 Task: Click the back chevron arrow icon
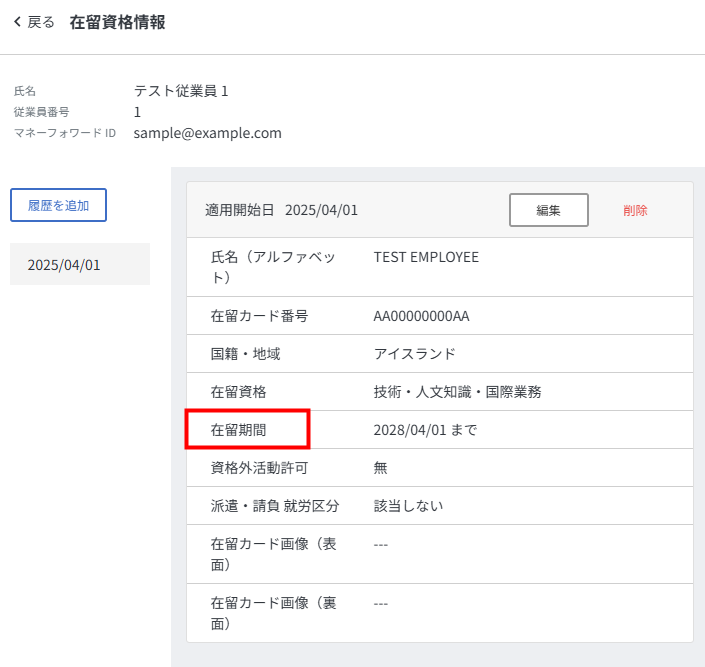pos(17,22)
